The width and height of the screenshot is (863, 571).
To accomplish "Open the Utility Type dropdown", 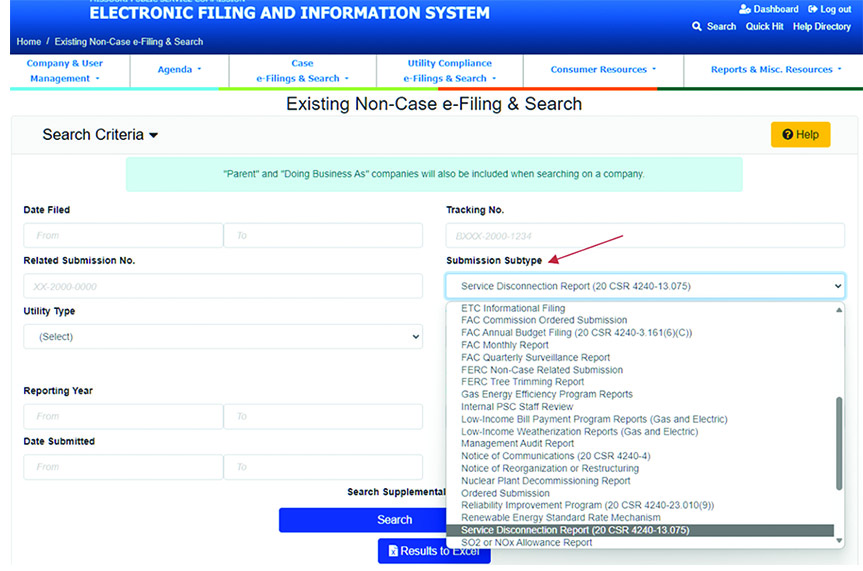I will pyautogui.click(x=222, y=337).
